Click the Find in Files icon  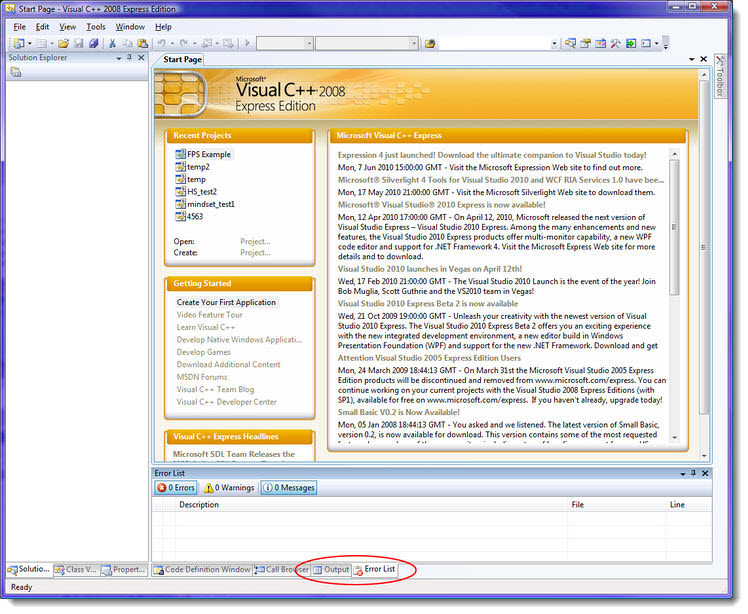(430, 44)
